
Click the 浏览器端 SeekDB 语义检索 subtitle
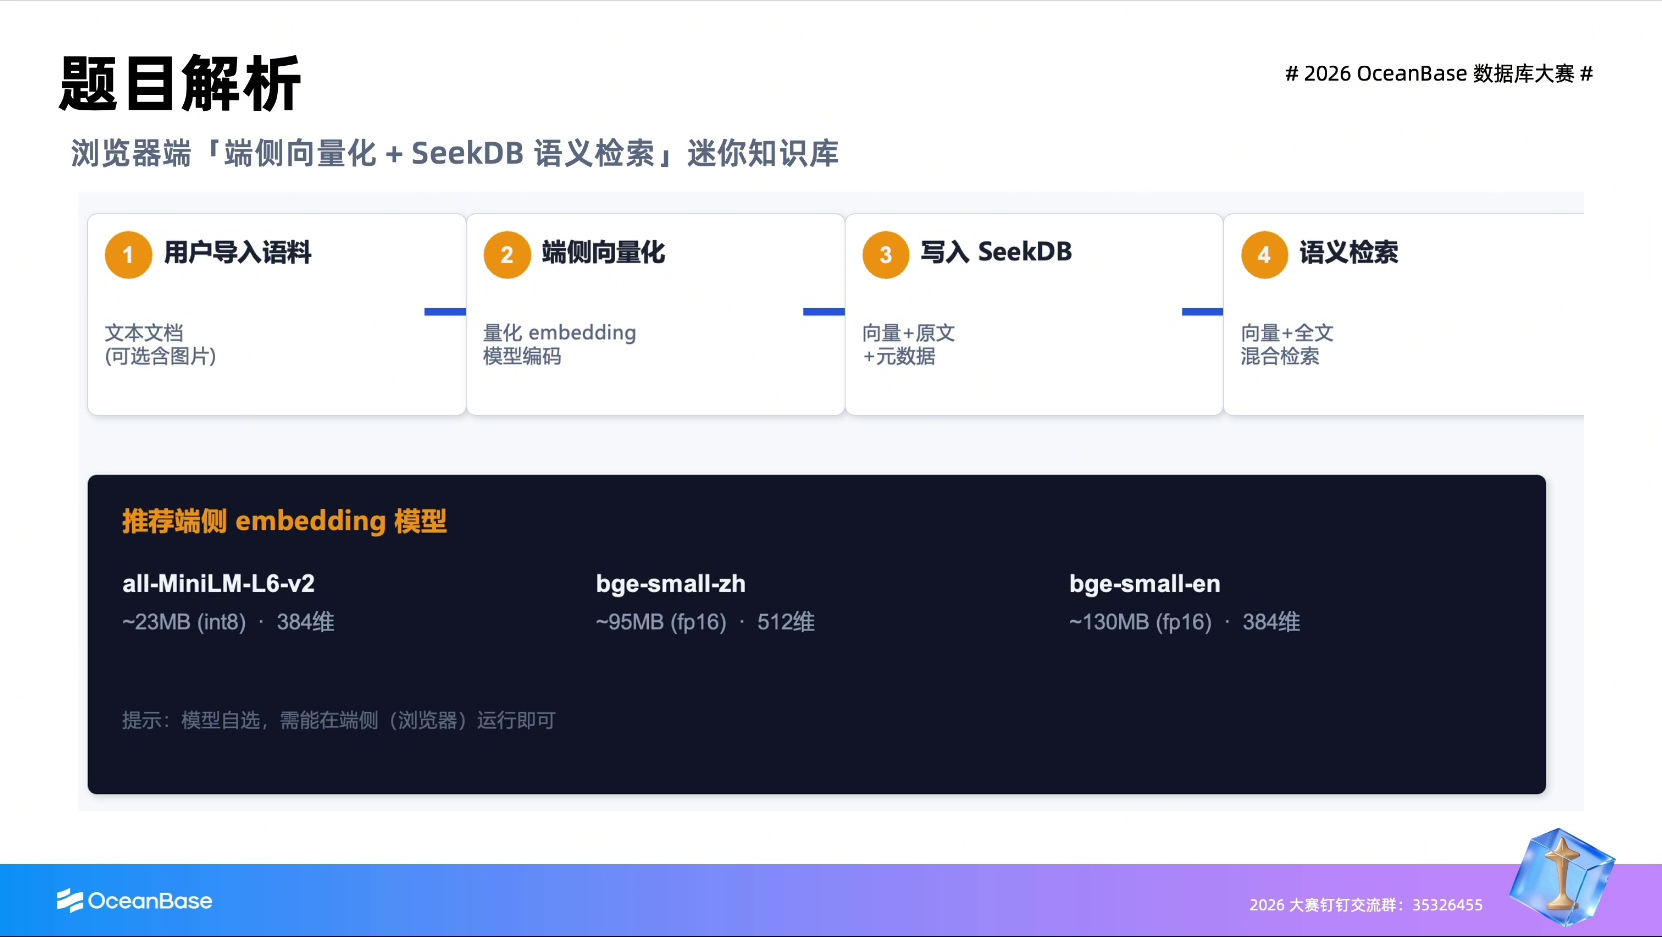pyautogui.click(x=454, y=153)
